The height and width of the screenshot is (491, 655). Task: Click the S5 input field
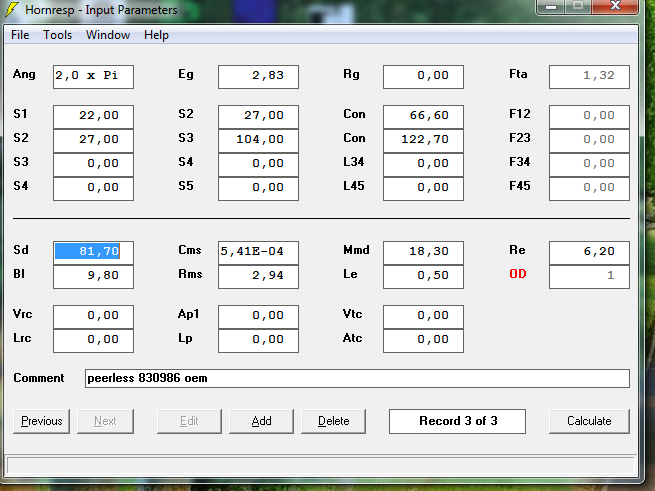click(258, 188)
